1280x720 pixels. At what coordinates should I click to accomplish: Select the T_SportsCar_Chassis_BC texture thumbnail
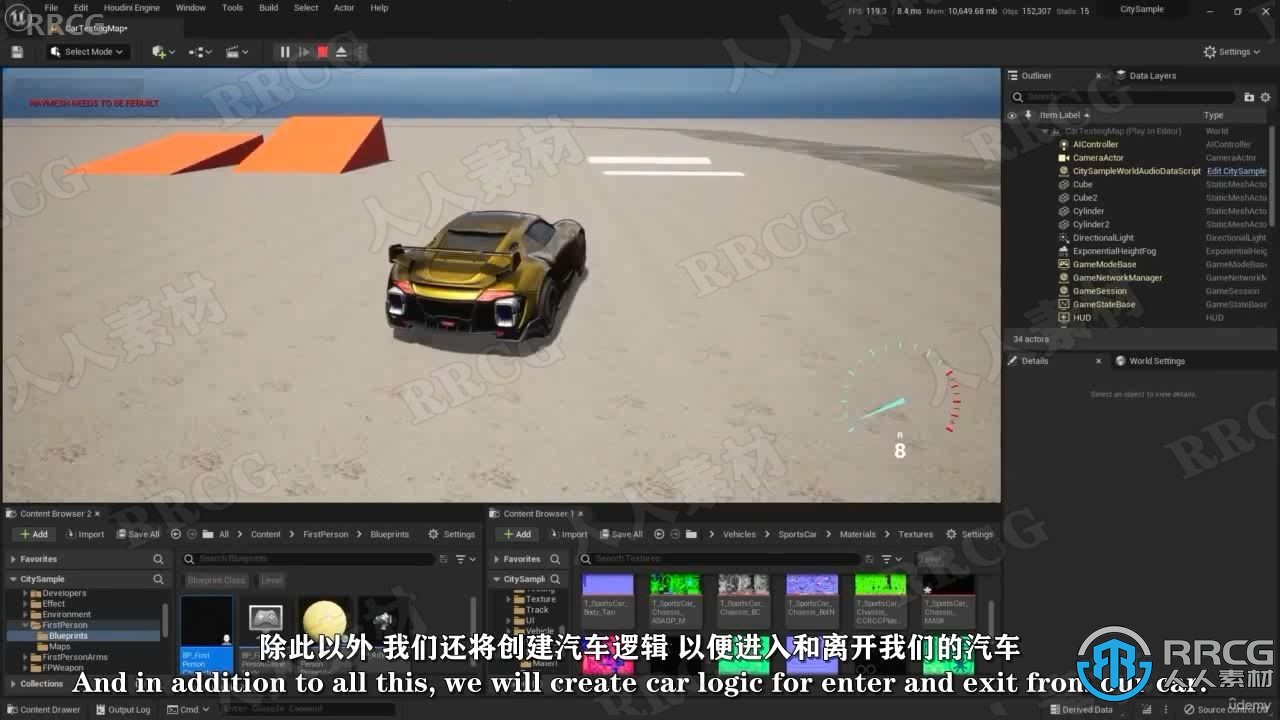pyautogui.click(x=743, y=600)
